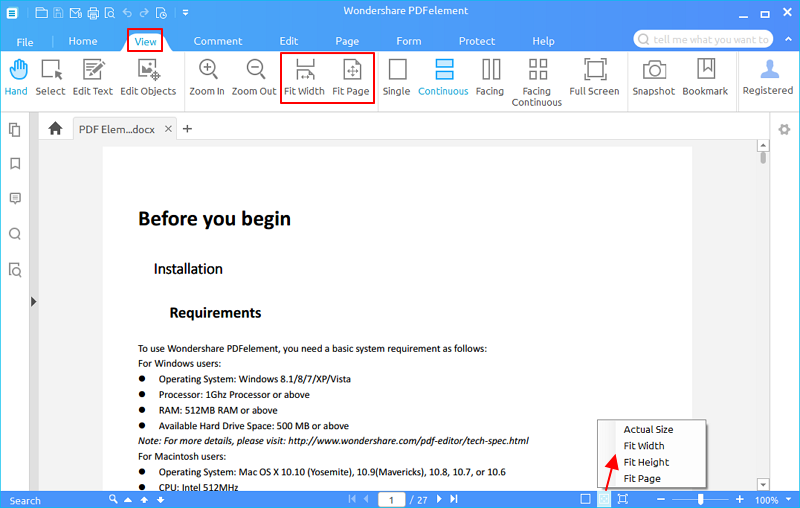Screen dimensions: 800x508
Task: Take a Snapshot of the page
Action: pyautogui.click(x=654, y=77)
